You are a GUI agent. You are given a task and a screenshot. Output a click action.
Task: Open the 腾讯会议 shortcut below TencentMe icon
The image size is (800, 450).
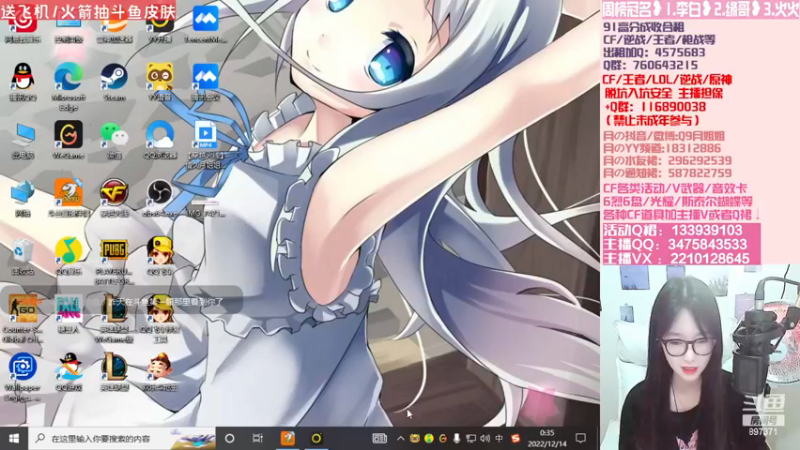point(206,77)
